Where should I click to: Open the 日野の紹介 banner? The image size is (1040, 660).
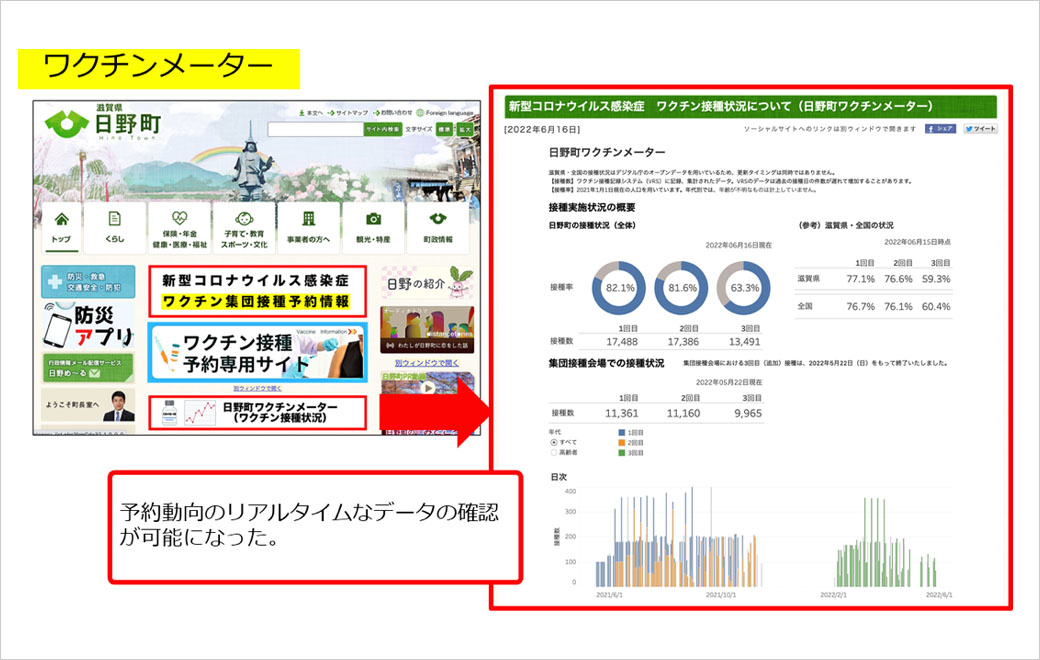(428, 283)
